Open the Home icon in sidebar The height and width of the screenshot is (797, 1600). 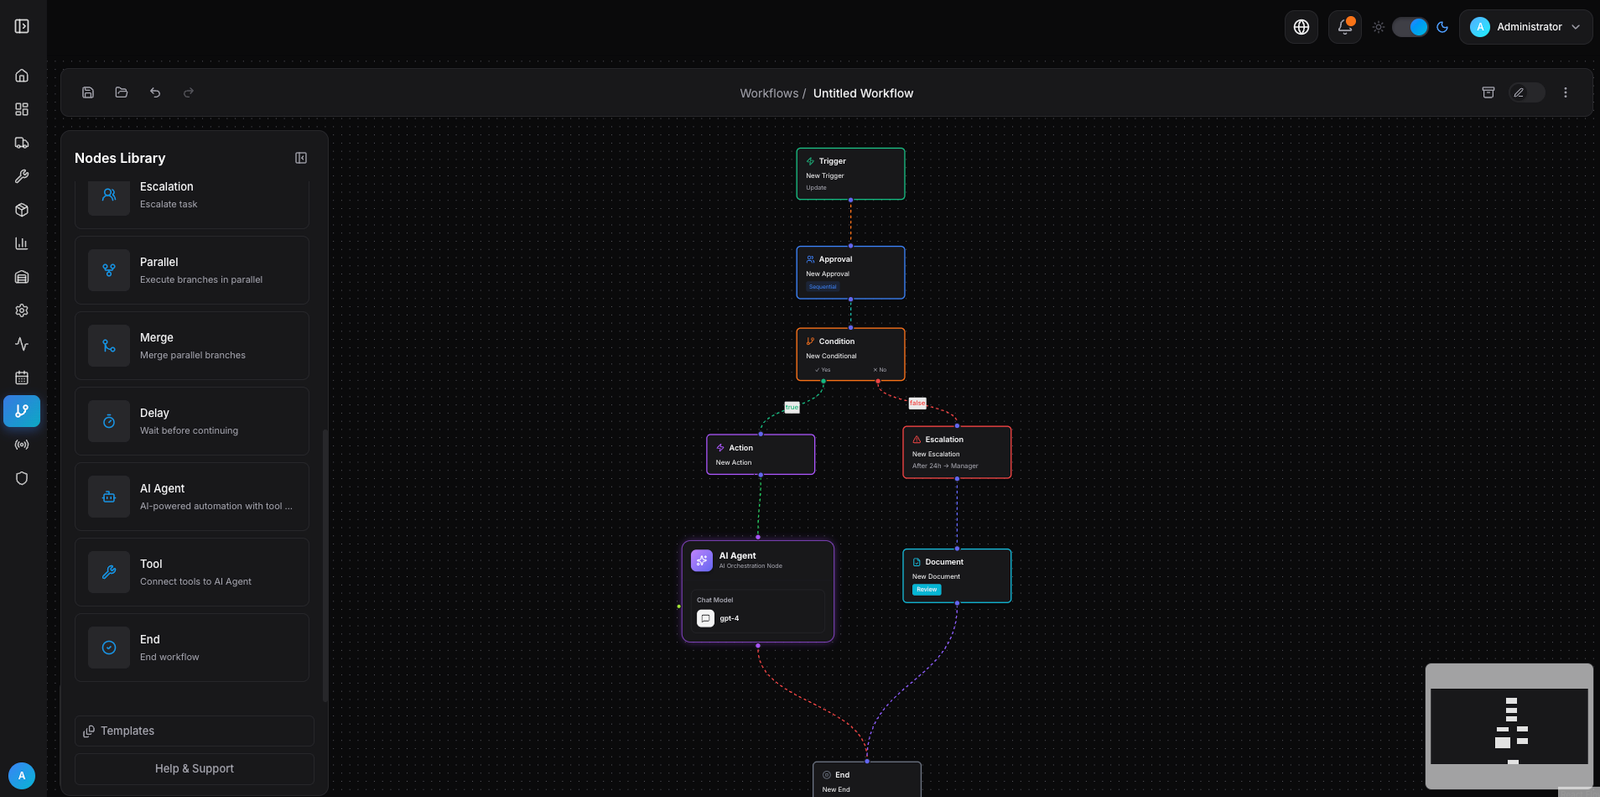click(x=22, y=76)
